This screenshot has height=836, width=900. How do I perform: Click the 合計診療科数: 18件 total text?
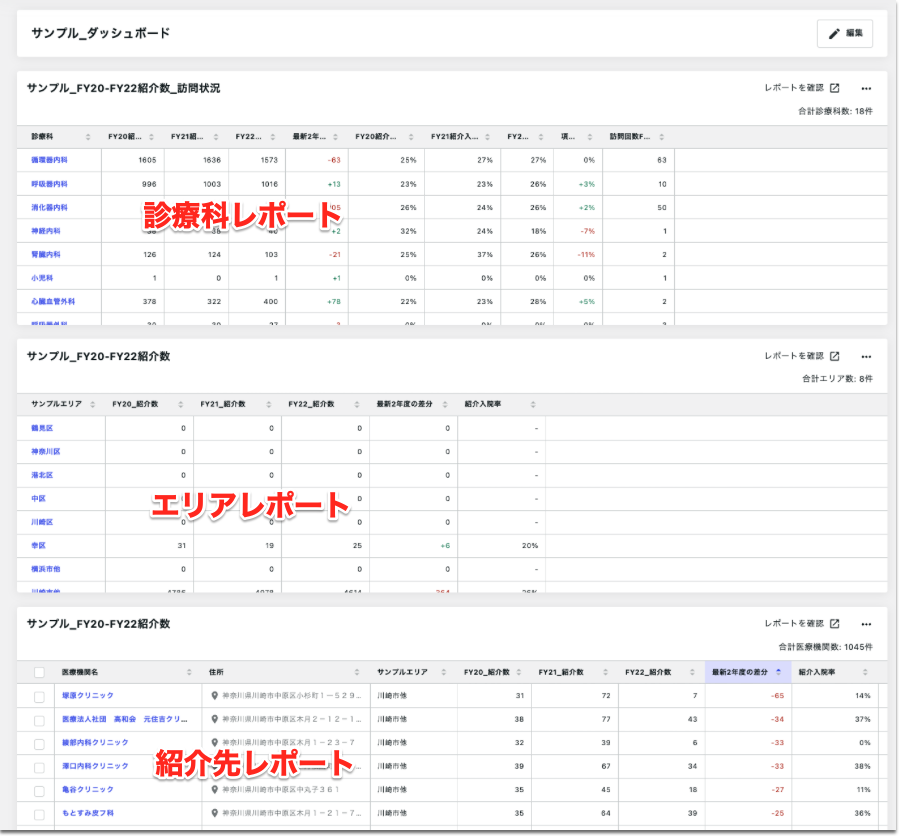pyautogui.click(x=835, y=111)
